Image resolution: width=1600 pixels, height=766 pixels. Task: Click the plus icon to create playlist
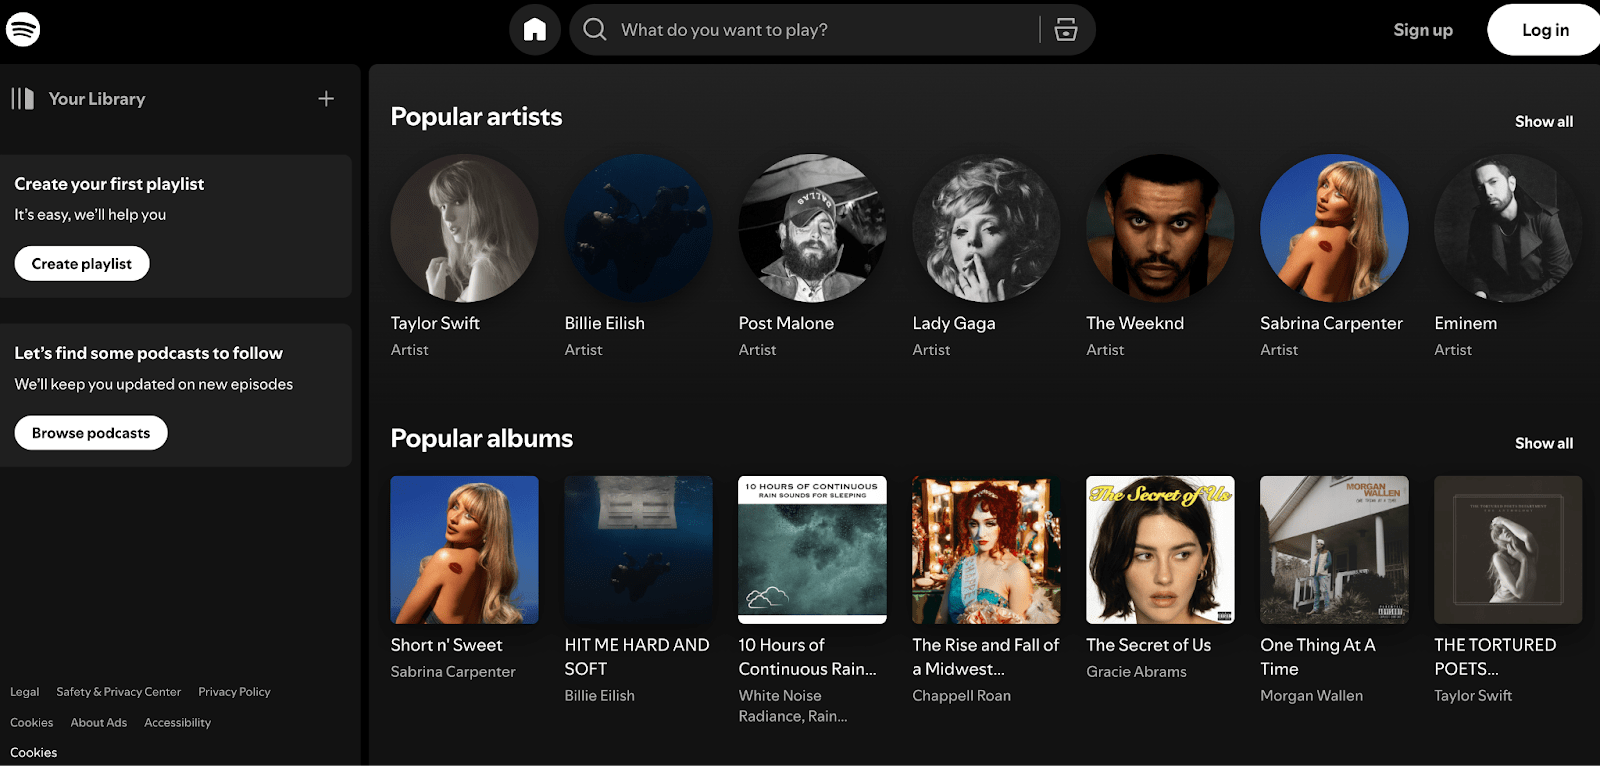point(326,99)
